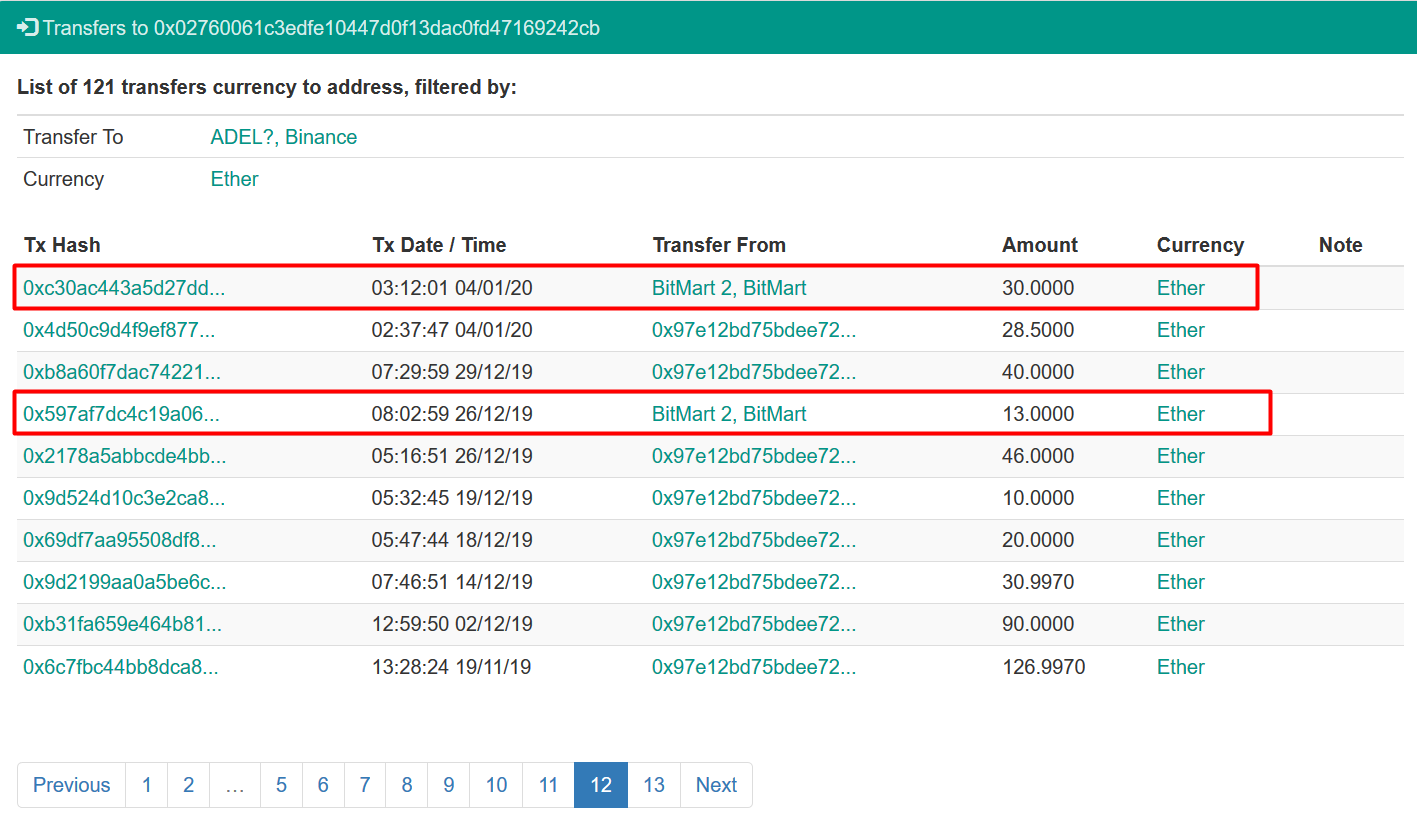Screen dimensions: 1417x837
Task: Open the Ether currency filter link
Action: tap(235, 179)
